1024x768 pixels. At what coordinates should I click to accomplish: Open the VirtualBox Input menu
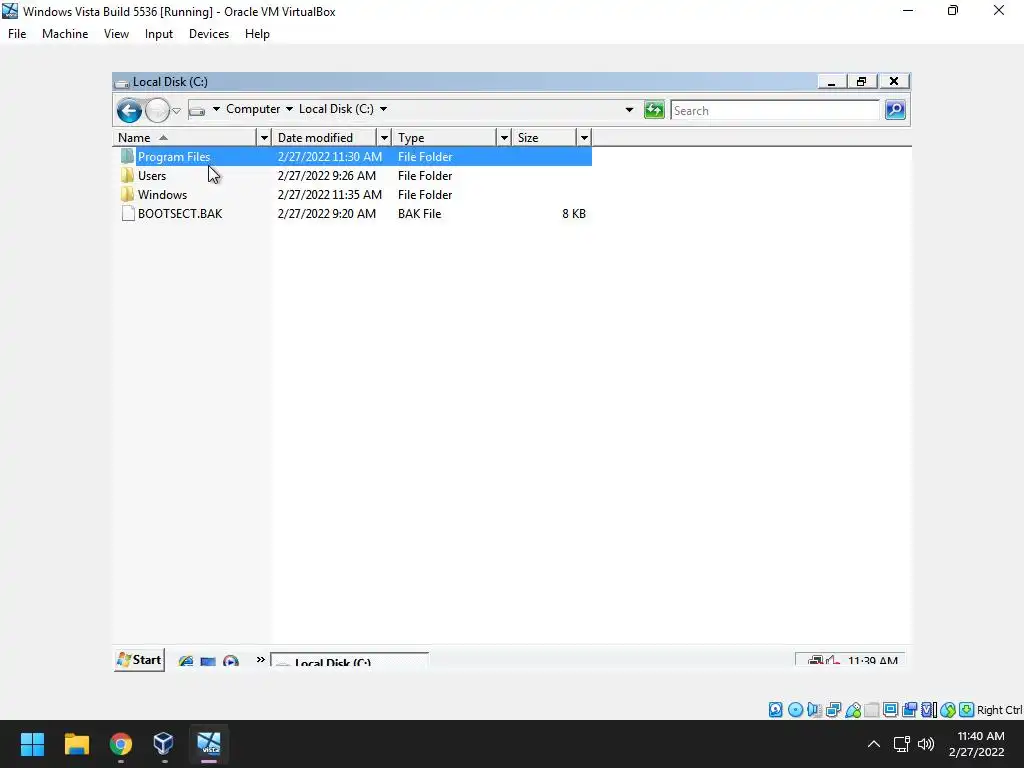tap(159, 34)
